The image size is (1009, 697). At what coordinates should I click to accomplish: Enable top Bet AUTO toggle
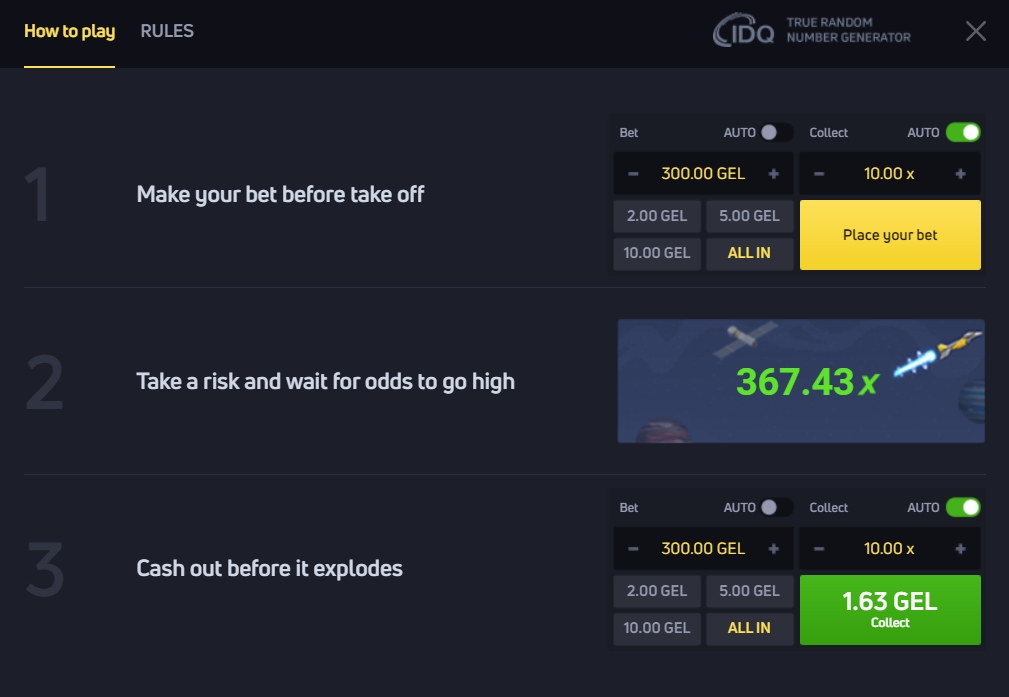click(x=775, y=133)
